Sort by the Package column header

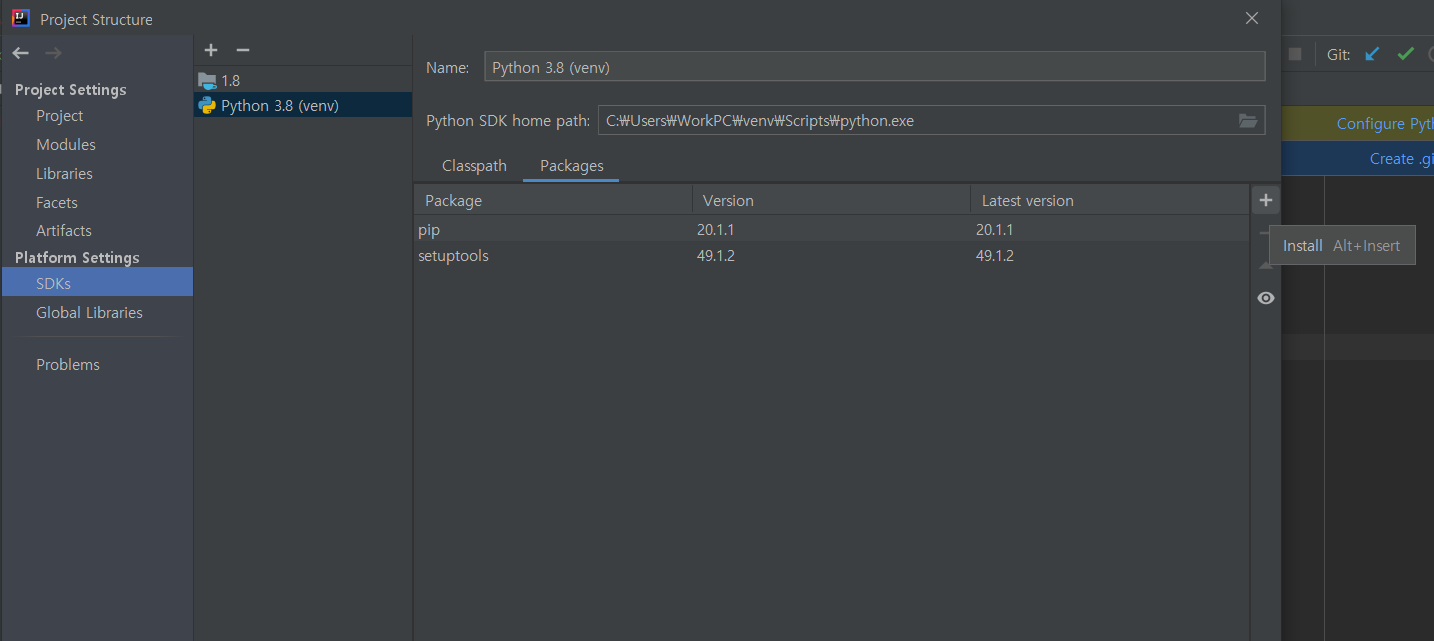[x=553, y=201]
